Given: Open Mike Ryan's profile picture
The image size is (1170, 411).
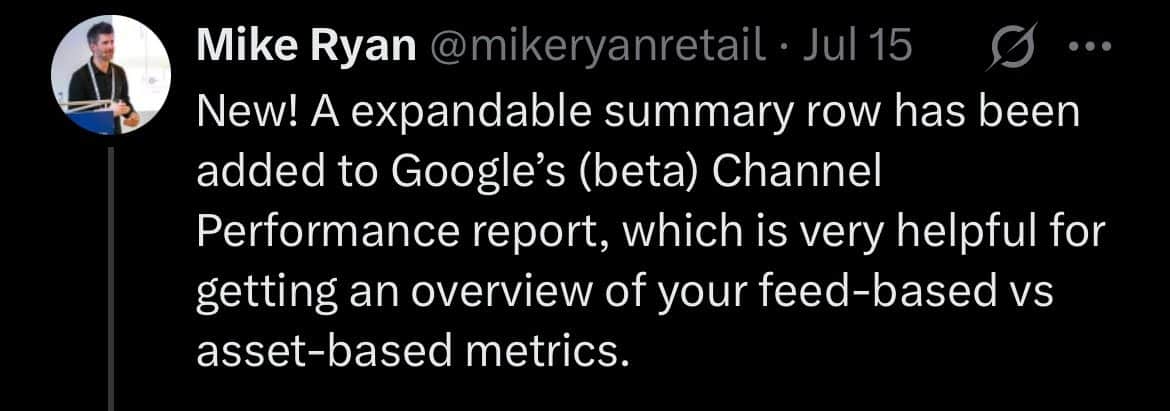Looking at the screenshot, I should 111,76.
